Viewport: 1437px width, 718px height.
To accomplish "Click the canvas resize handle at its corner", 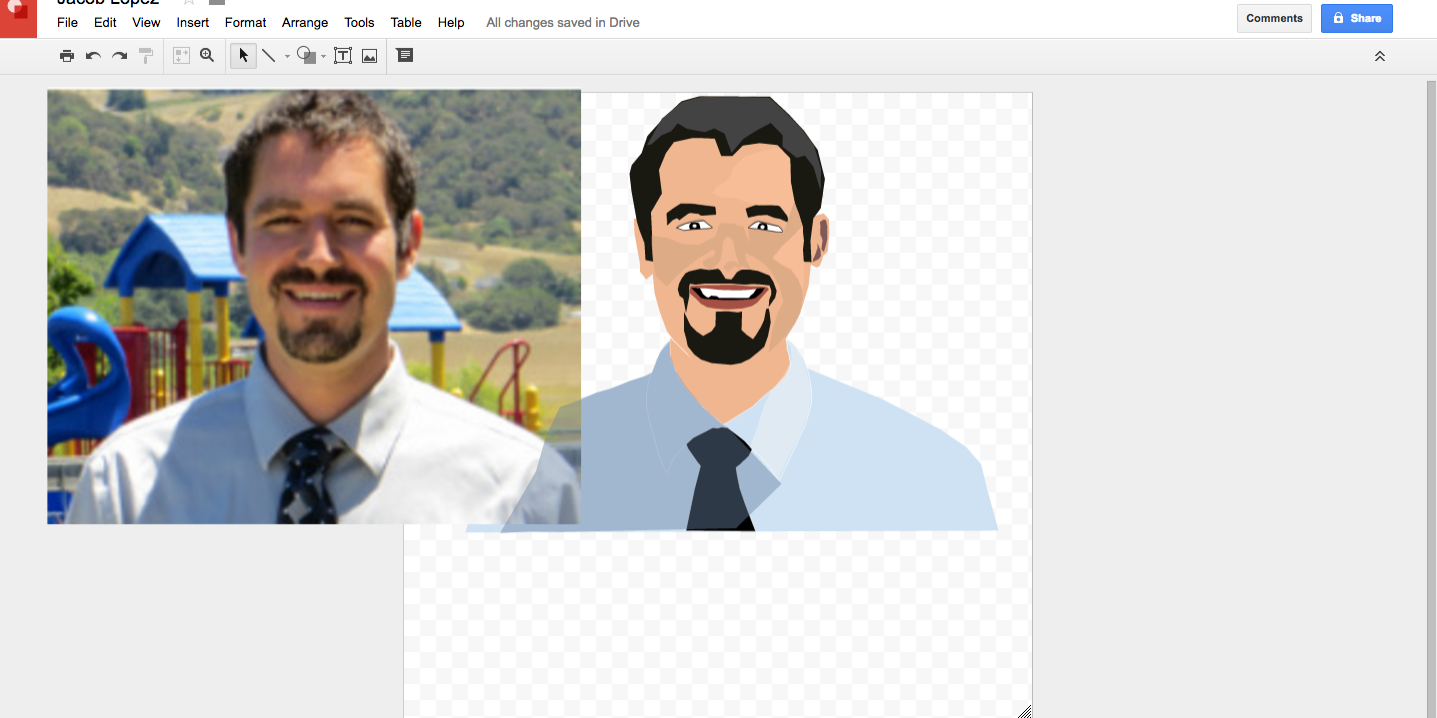I will click(1024, 710).
